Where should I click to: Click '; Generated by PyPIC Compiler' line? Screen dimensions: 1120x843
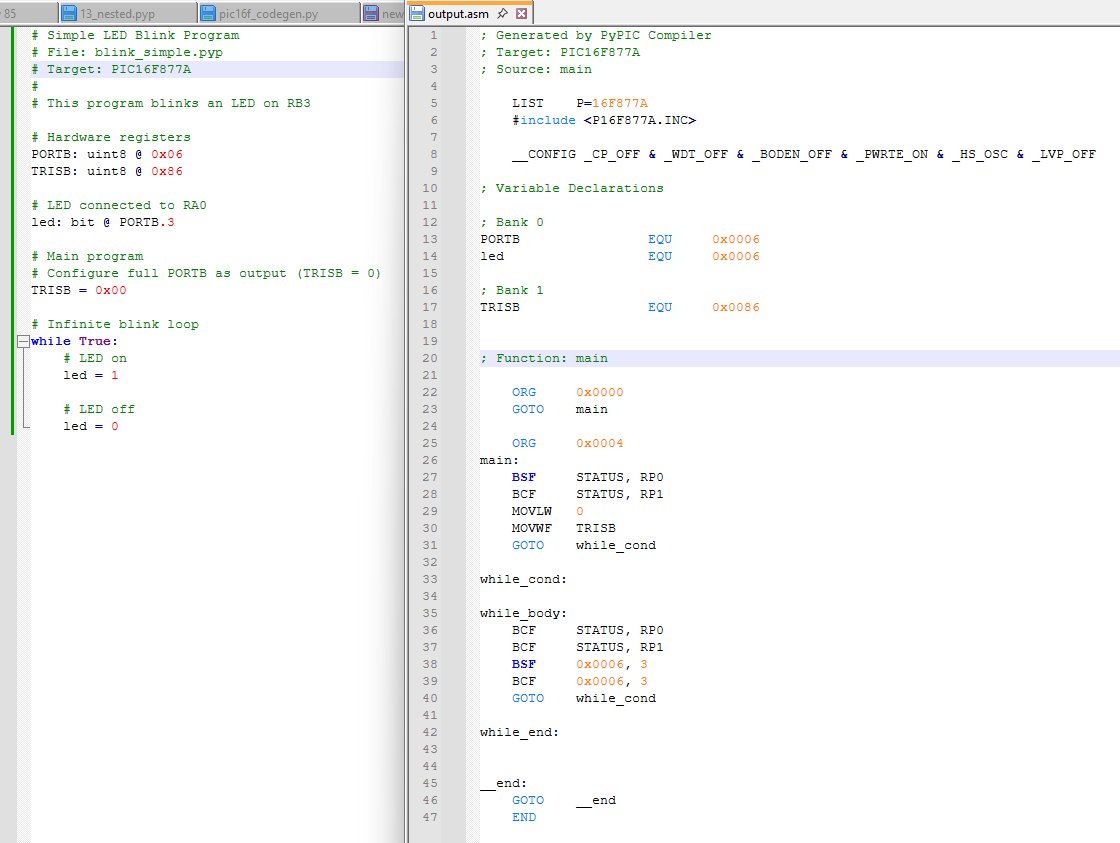(596, 35)
